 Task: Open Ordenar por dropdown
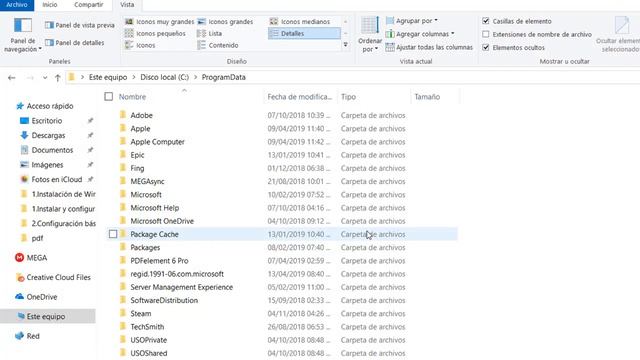[370, 35]
